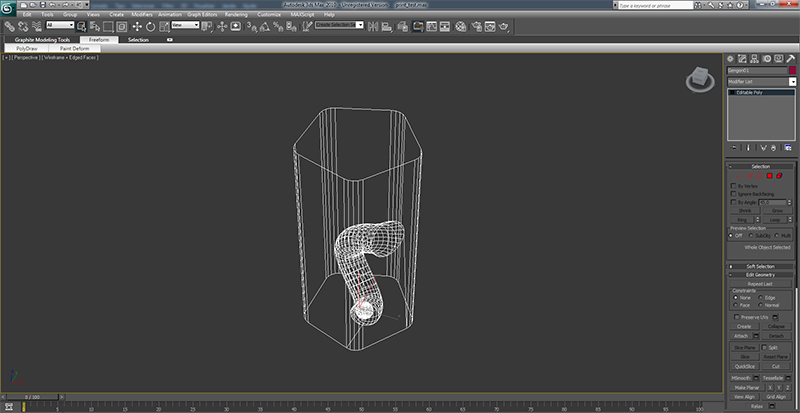Open the Modifiers menu
The height and width of the screenshot is (413, 800).
pos(142,14)
